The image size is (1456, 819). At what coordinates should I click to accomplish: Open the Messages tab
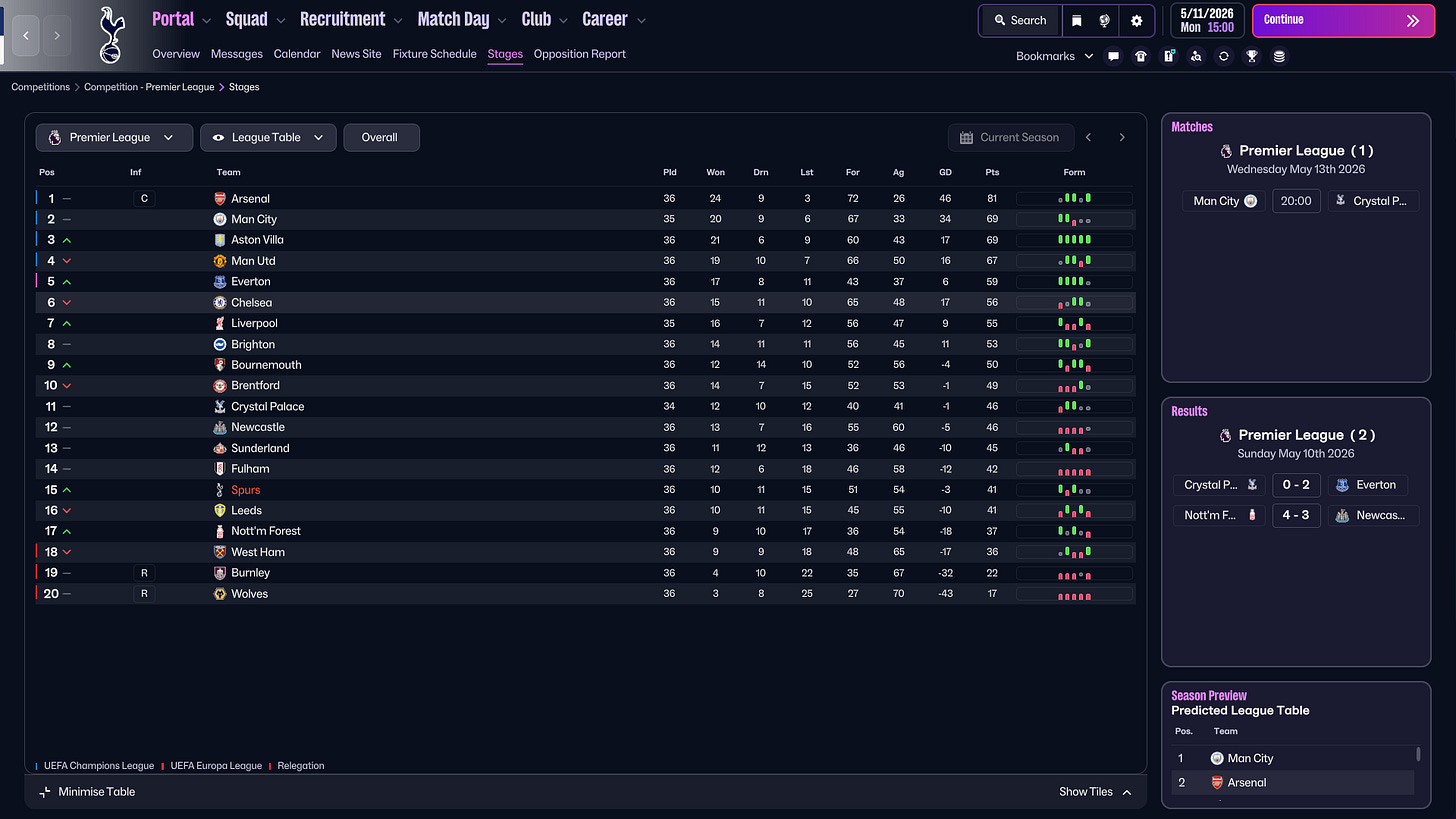pyautogui.click(x=237, y=54)
